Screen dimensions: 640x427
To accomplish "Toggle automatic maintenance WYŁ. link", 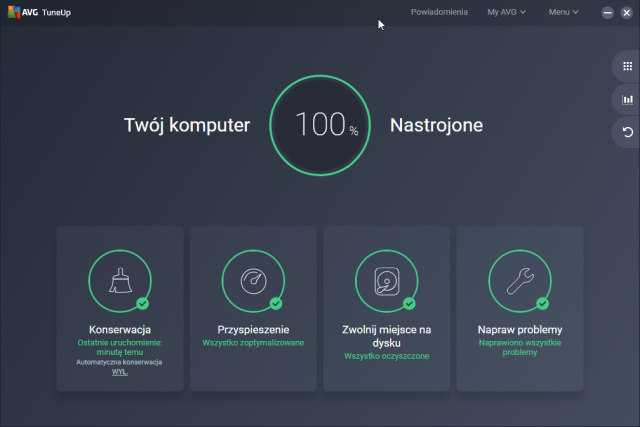I will [120, 372].
